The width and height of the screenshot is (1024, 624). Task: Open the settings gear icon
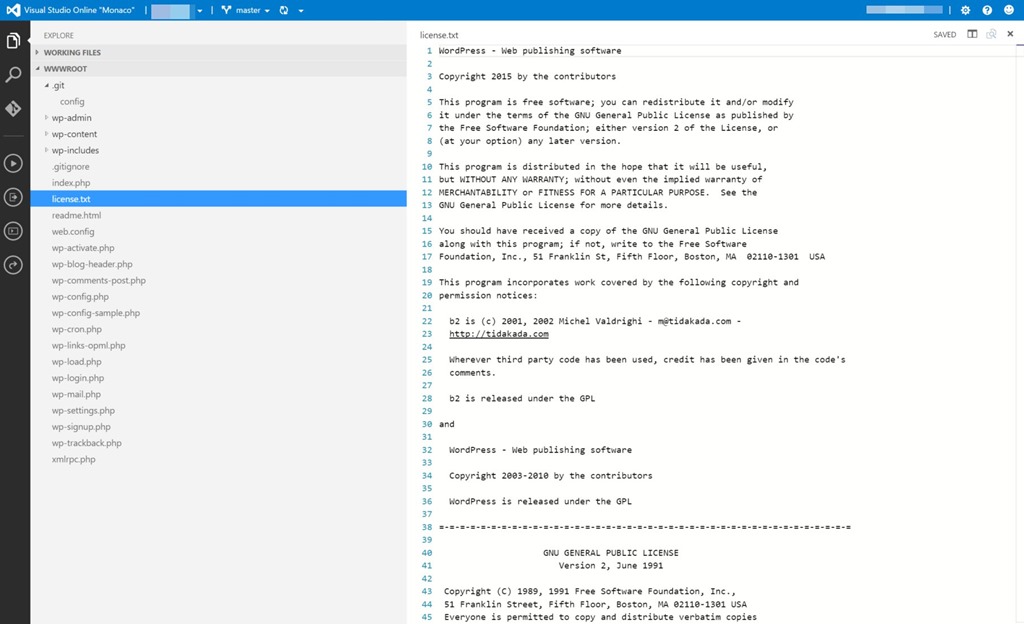point(965,10)
